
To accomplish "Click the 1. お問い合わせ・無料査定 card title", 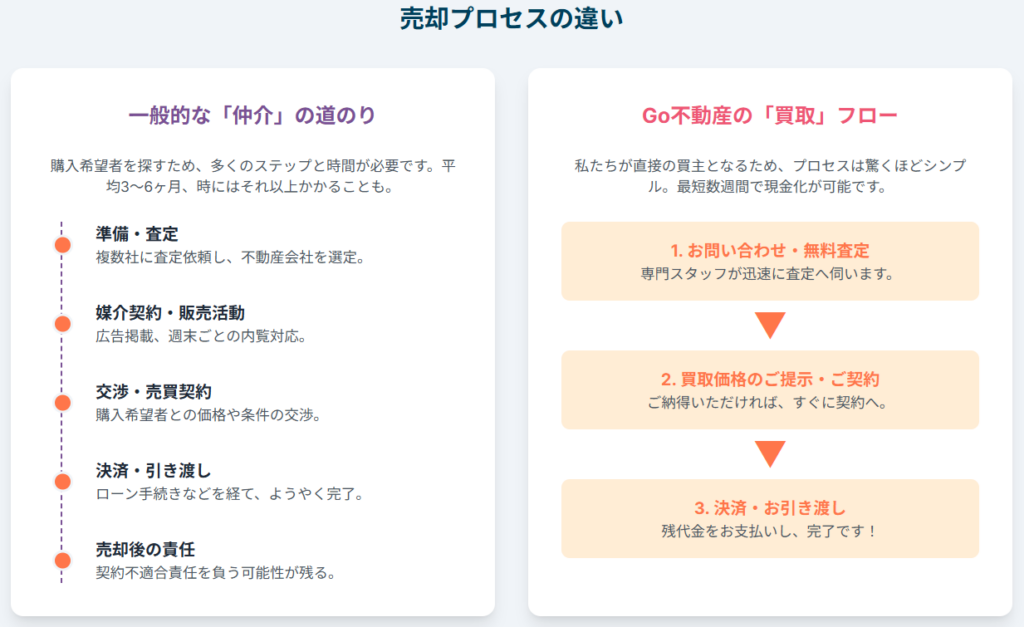I will [770, 251].
